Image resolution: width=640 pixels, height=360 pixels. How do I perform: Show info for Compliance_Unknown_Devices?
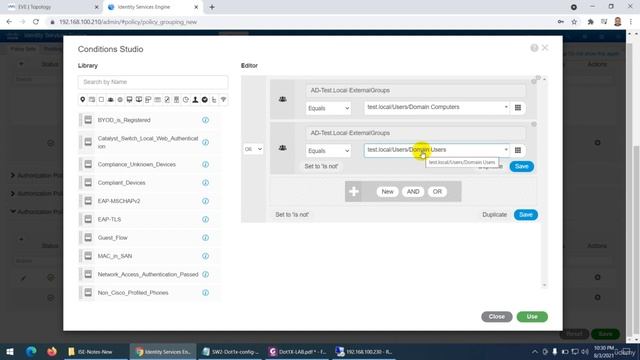pos(205,164)
